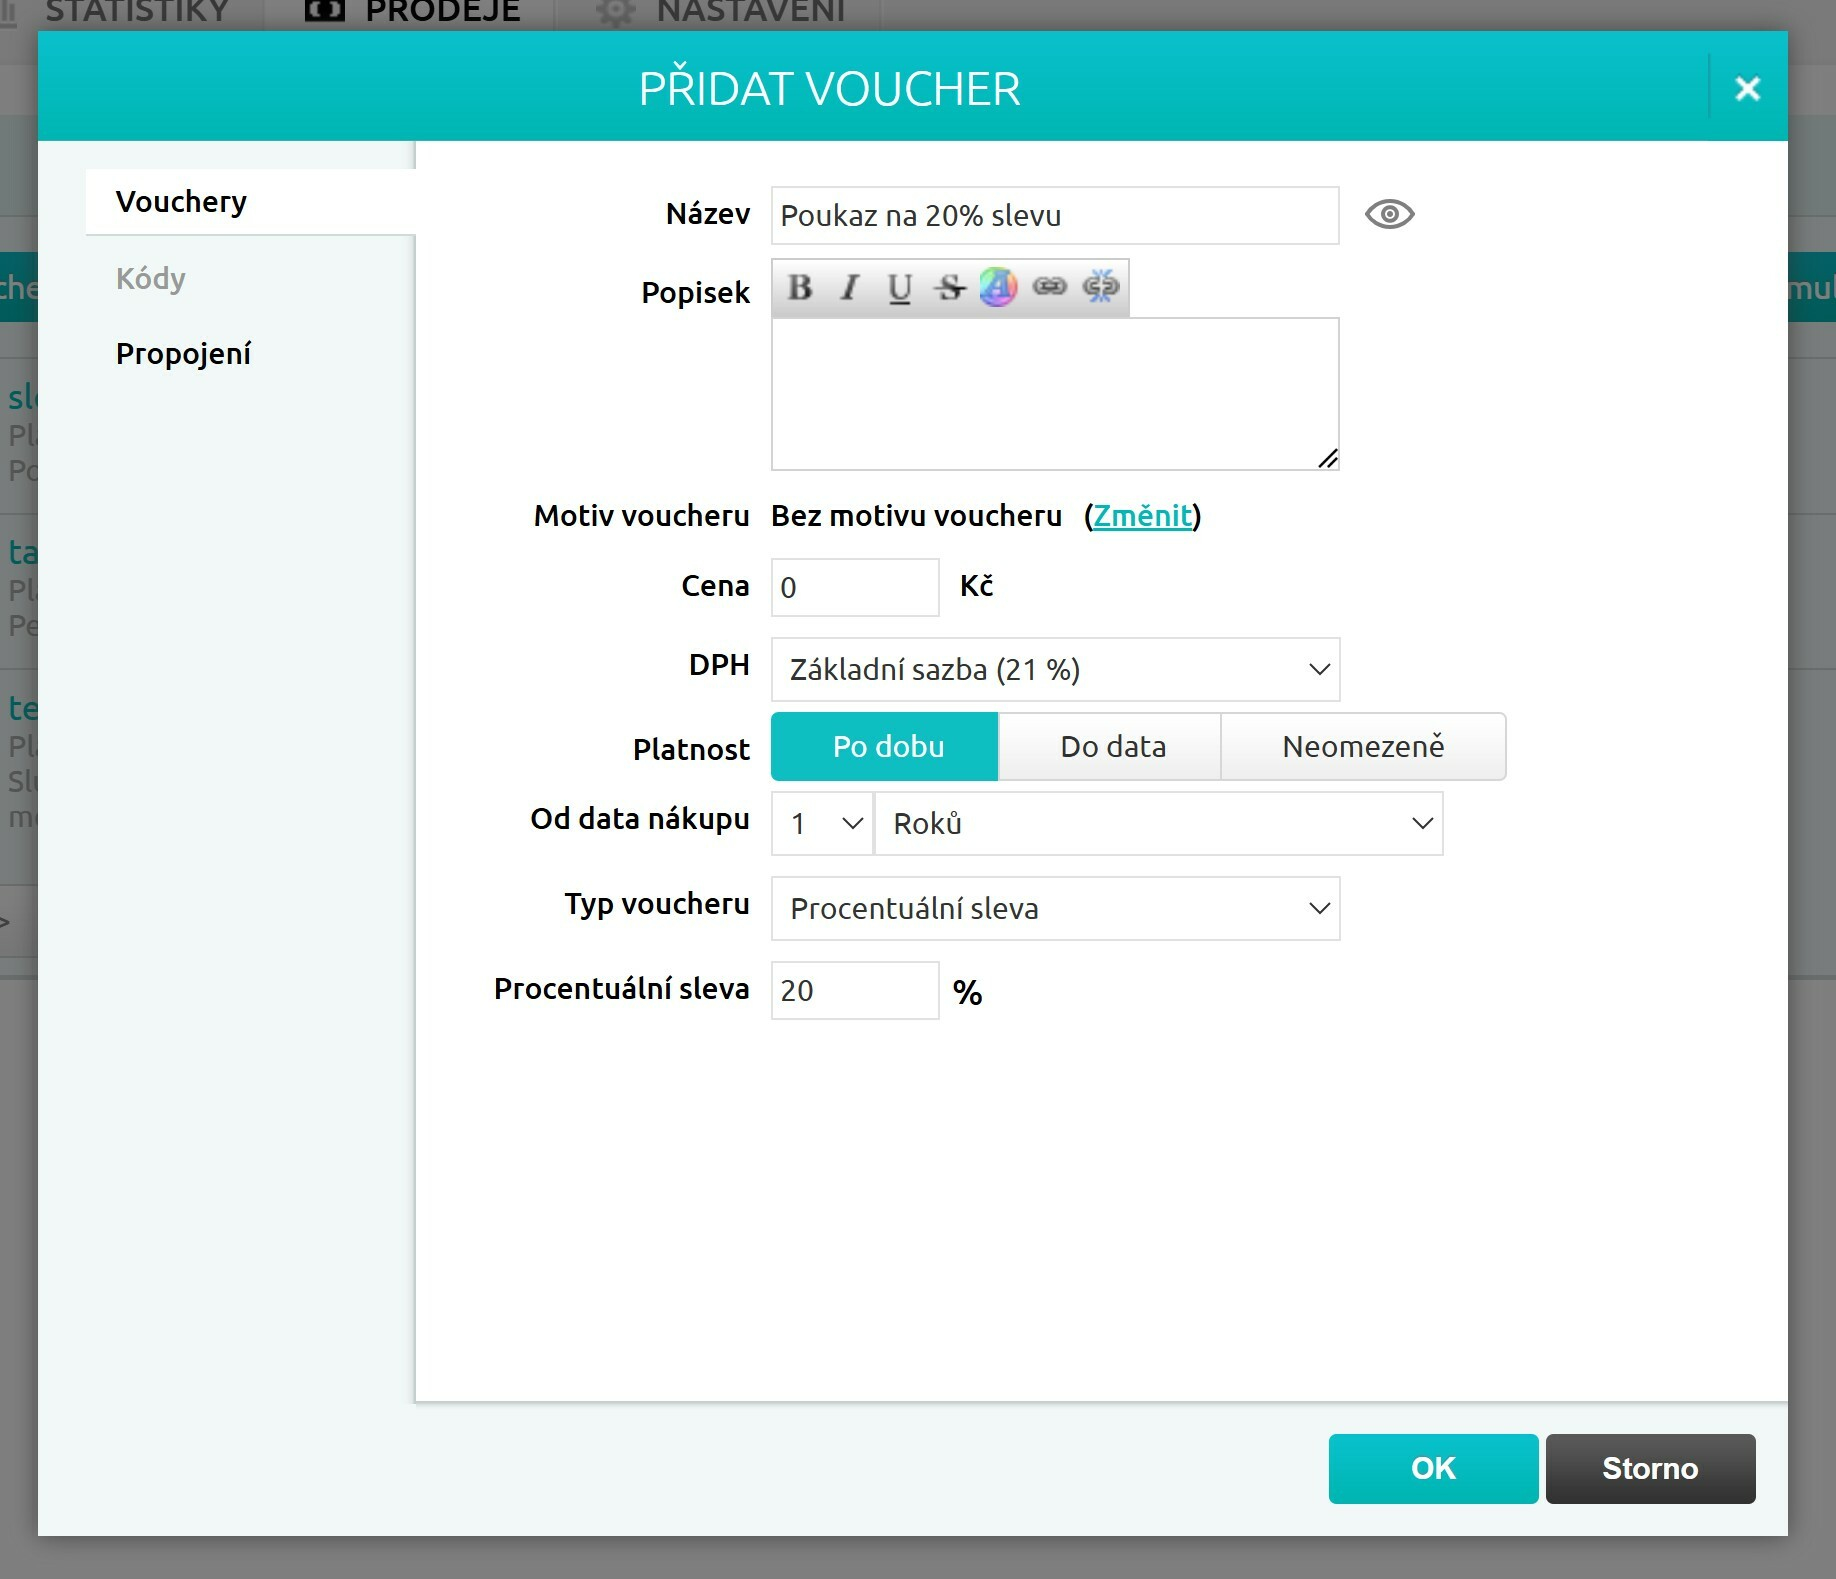Screen dimensions: 1836x1579
Task: Apply underline formatting in the Popisek toolbar
Action: [899, 288]
